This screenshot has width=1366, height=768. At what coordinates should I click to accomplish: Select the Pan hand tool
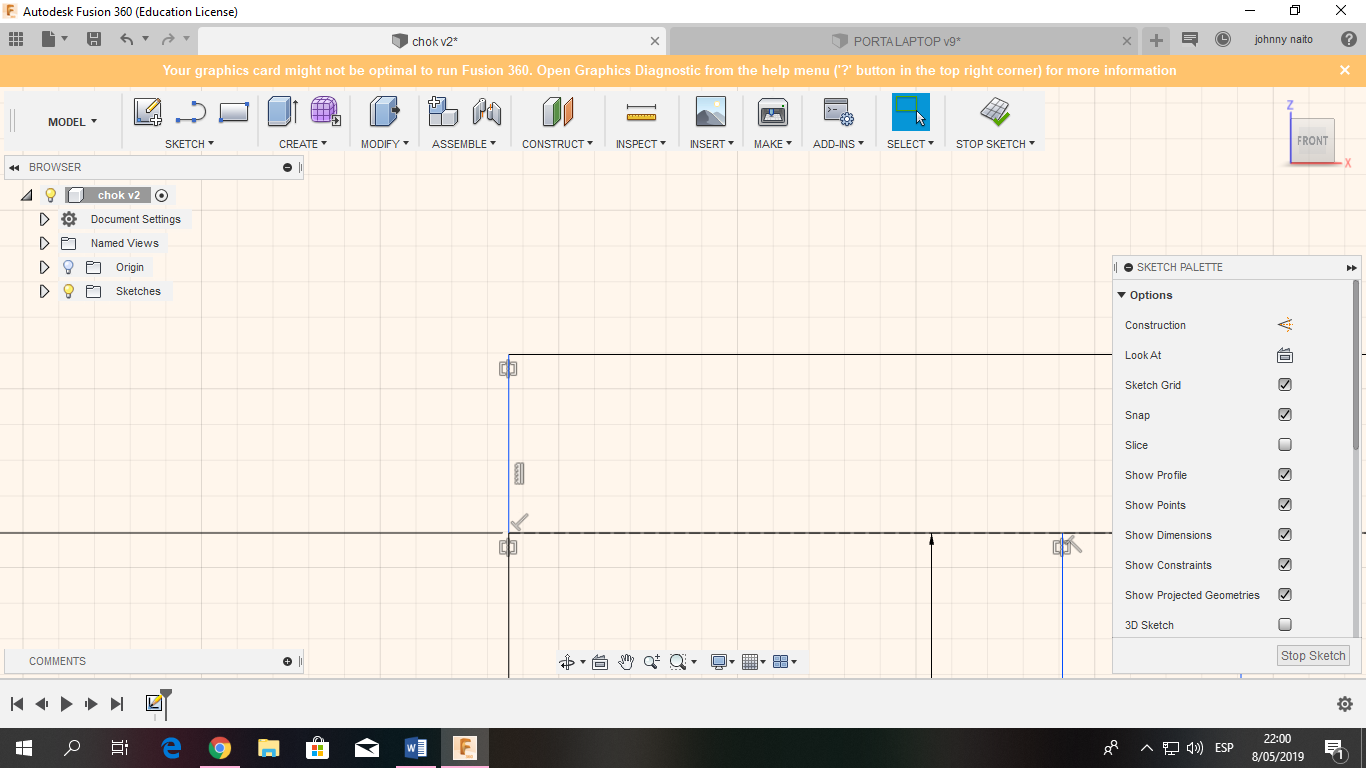pos(626,662)
